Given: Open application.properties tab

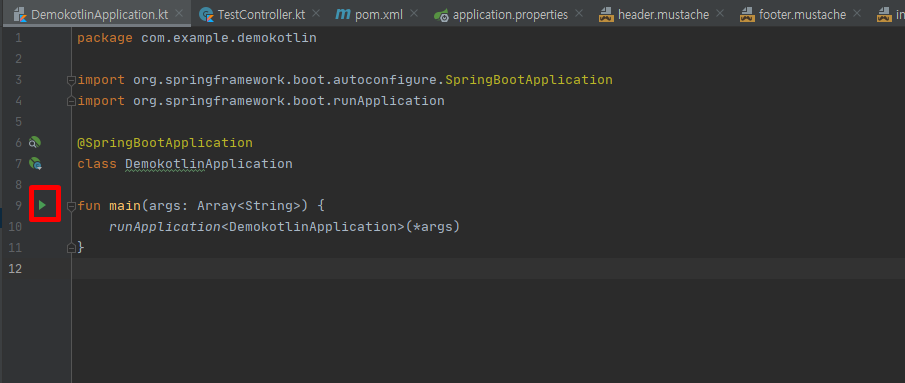Looking at the screenshot, I should [510, 14].
